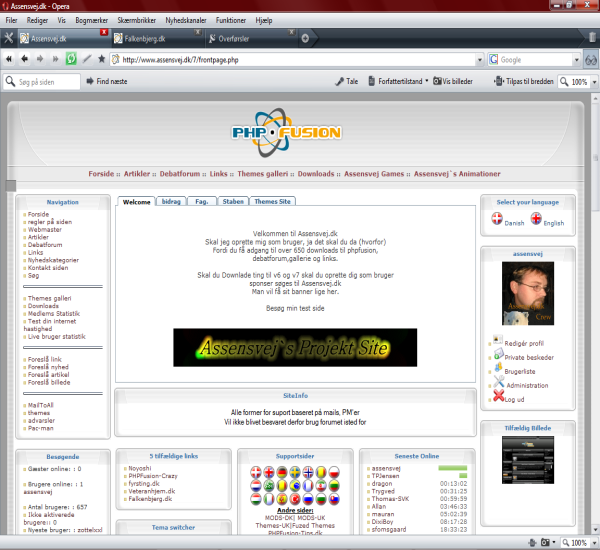Click Tilpas til bredden

(x=523, y=81)
